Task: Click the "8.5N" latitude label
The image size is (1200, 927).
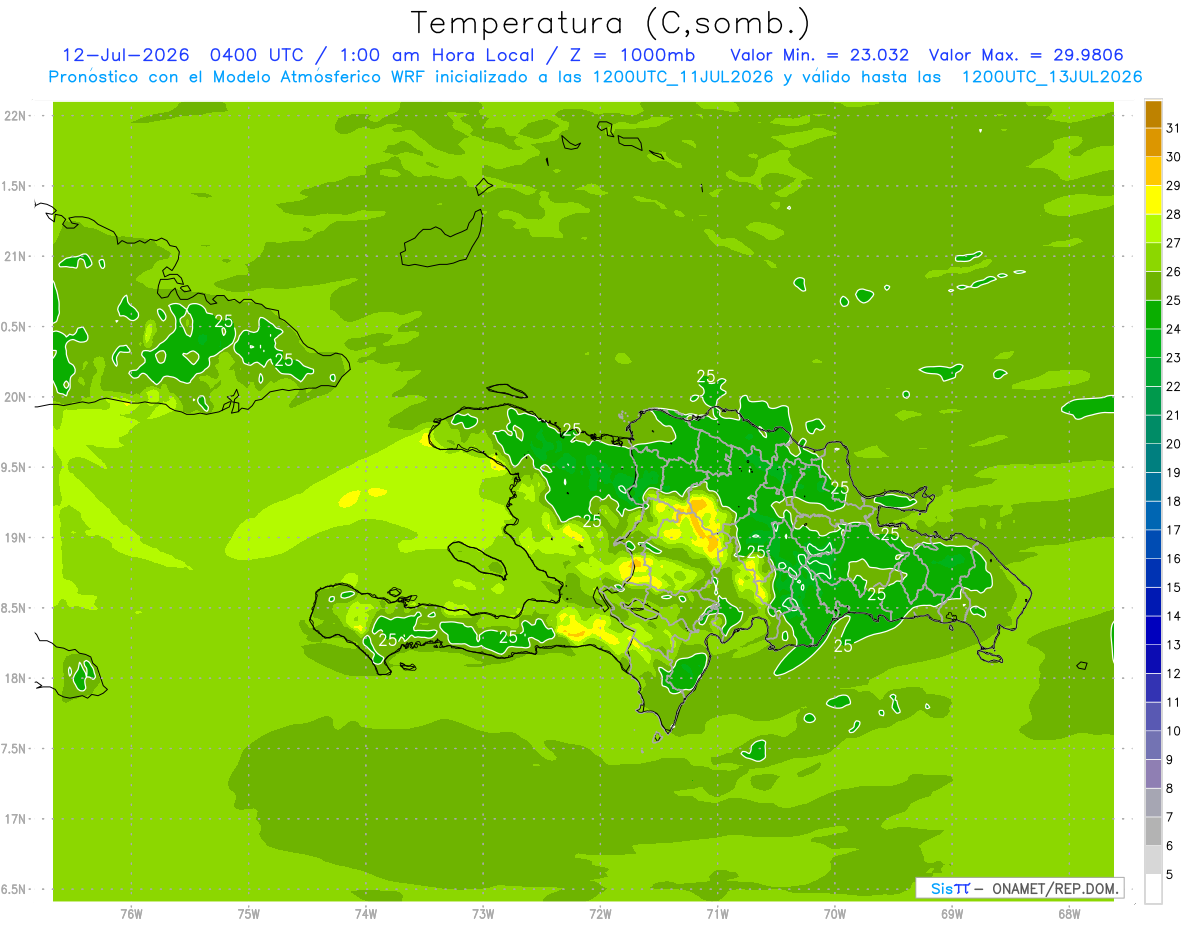Action: (x=15, y=608)
